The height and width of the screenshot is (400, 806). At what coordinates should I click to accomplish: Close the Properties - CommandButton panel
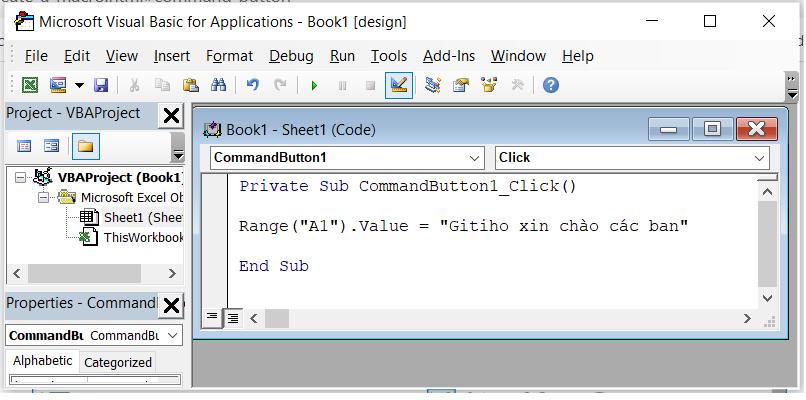click(171, 306)
